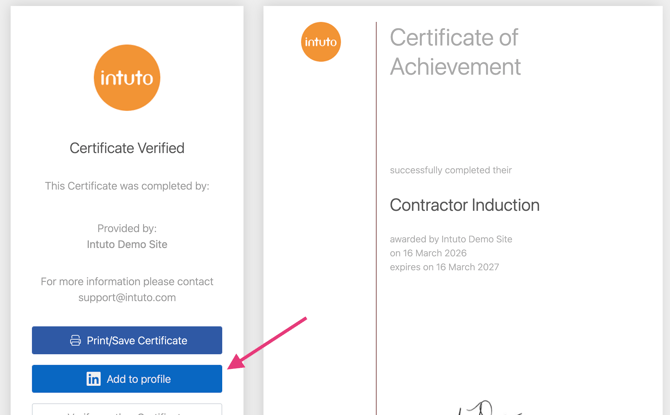The height and width of the screenshot is (415, 670).
Task: Click the 'on 16 March 2026' date
Action: (x=428, y=253)
